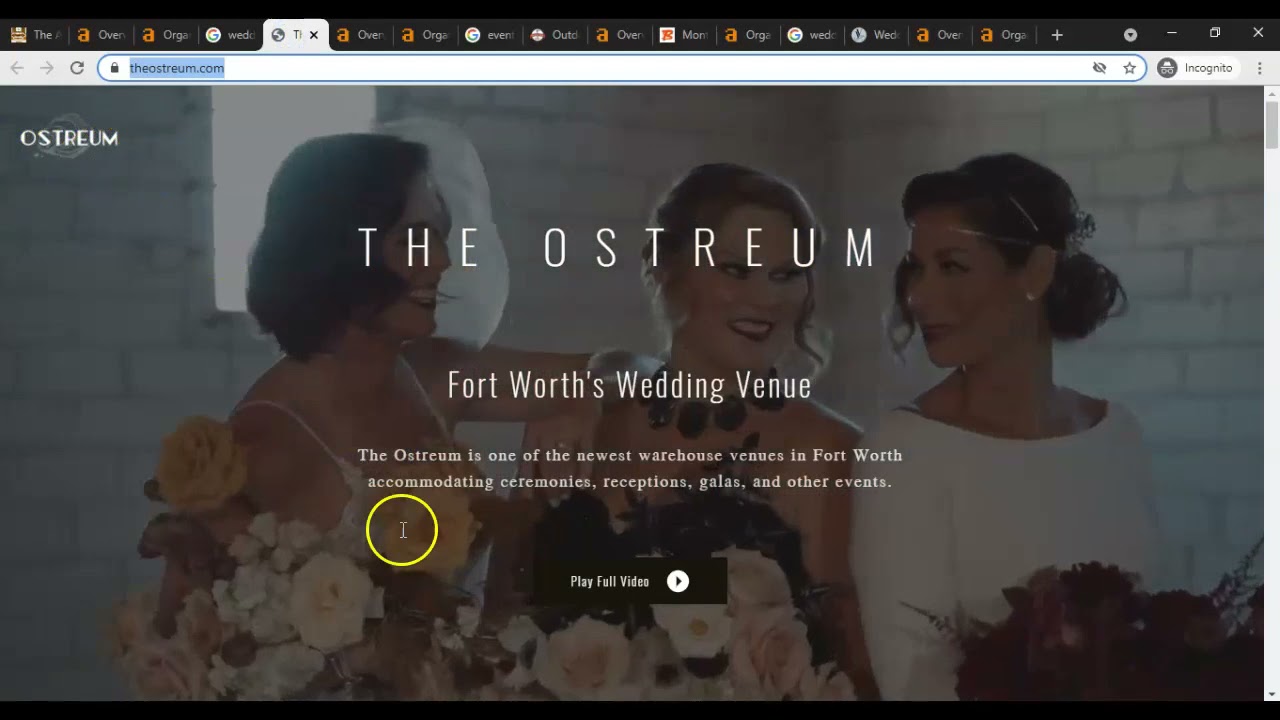Click the "Fort Worth's Wedding Venue" heading
Image resolution: width=1280 pixels, height=720 pixels.
(630, 385)
